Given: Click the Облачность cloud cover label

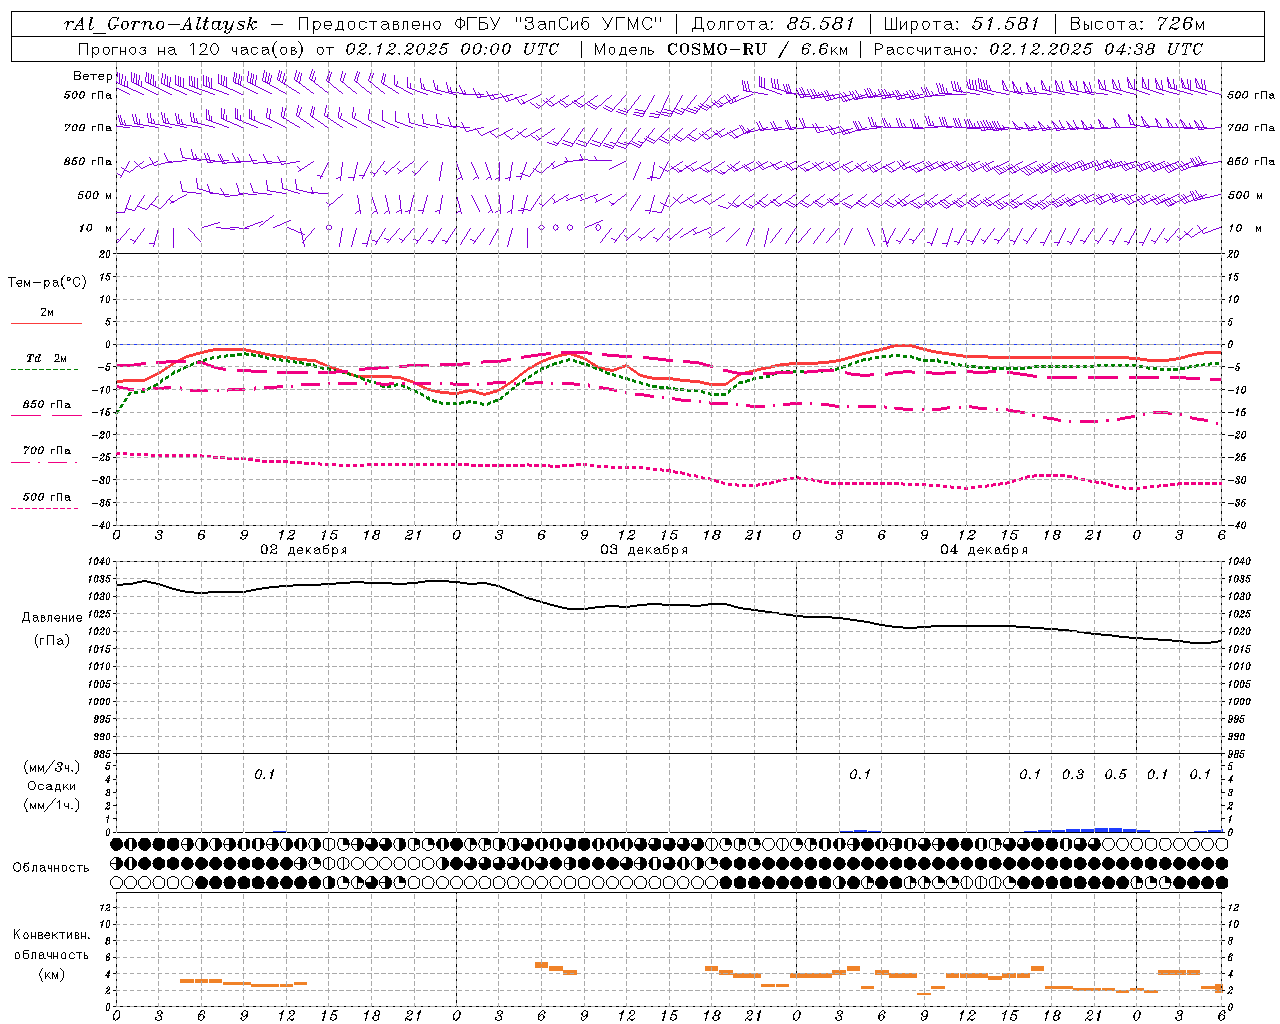Looking at the screenshot, I should 51,868.
